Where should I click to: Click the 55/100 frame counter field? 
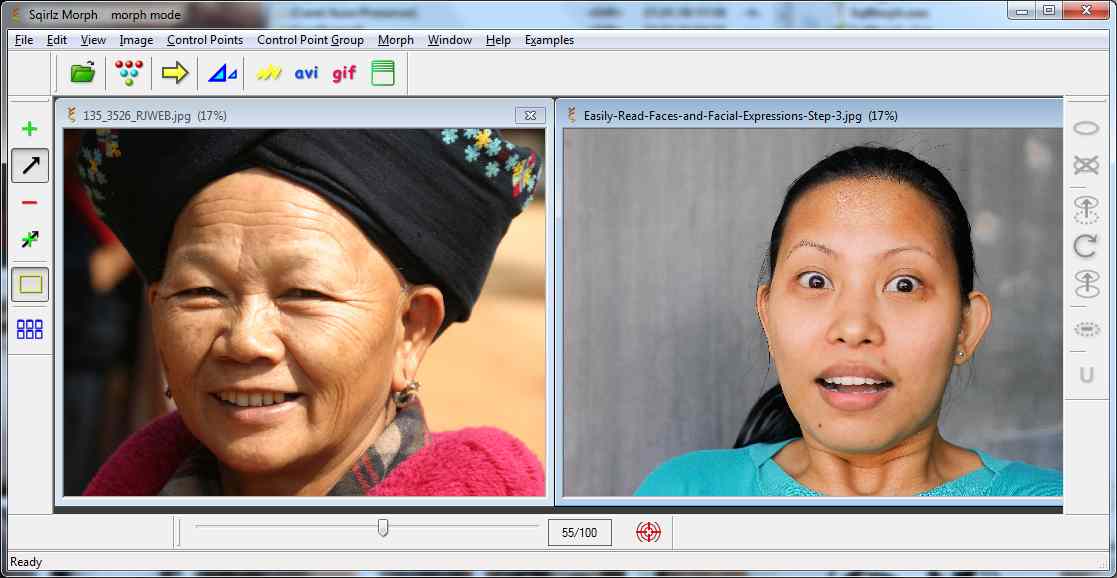[580, 532]
